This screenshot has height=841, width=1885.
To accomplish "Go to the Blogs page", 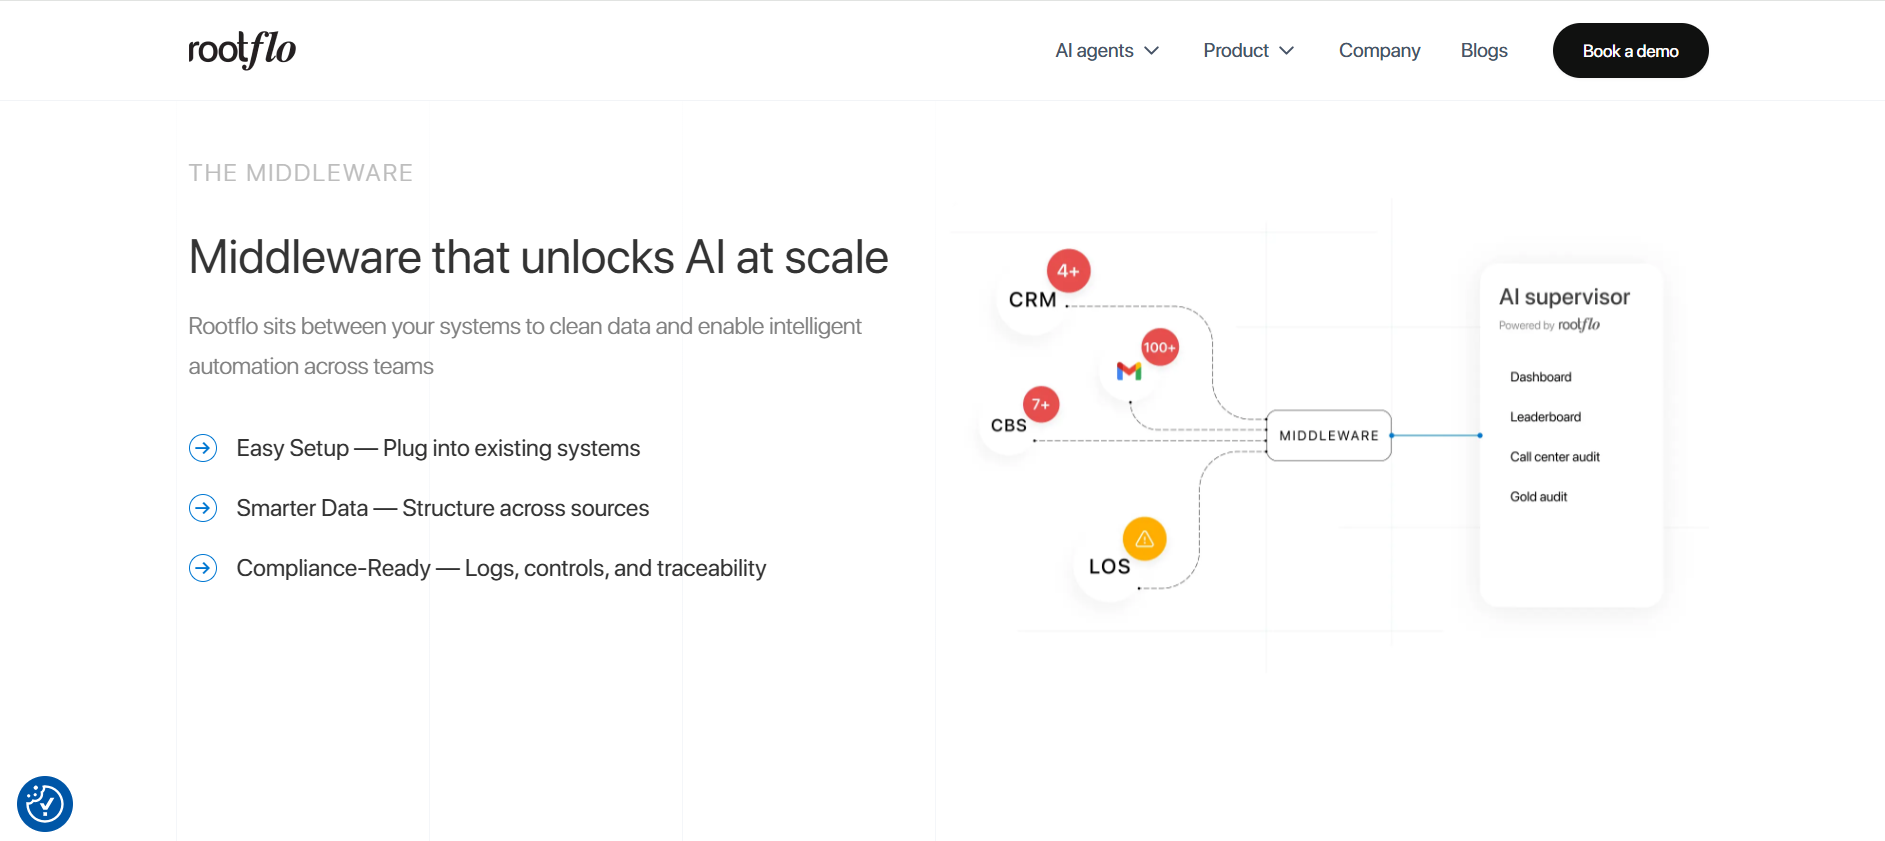I will pyautogui.click(x=1484, y=51).
